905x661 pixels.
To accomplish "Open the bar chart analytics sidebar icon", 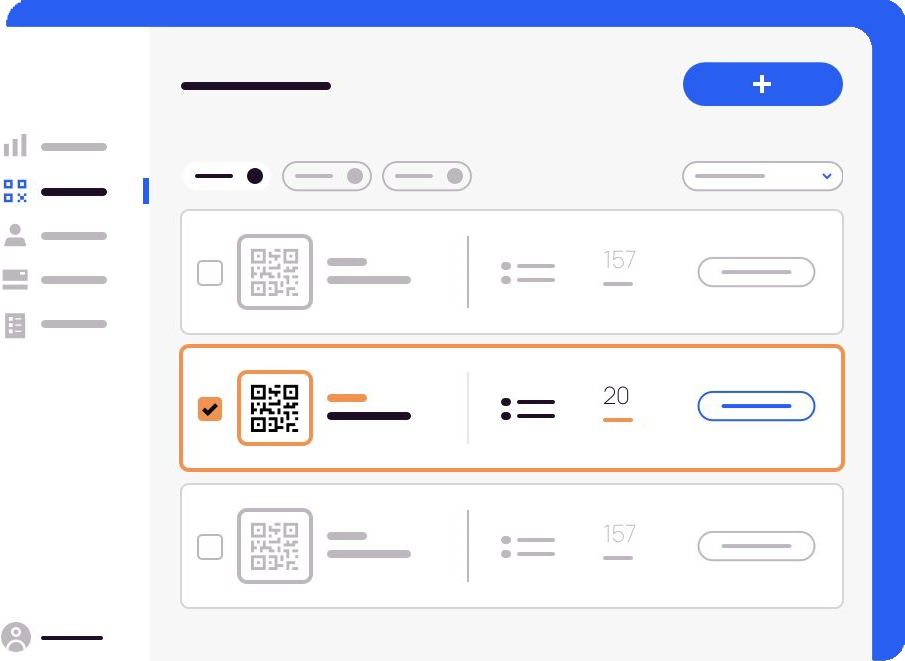I will pos(15,145).
